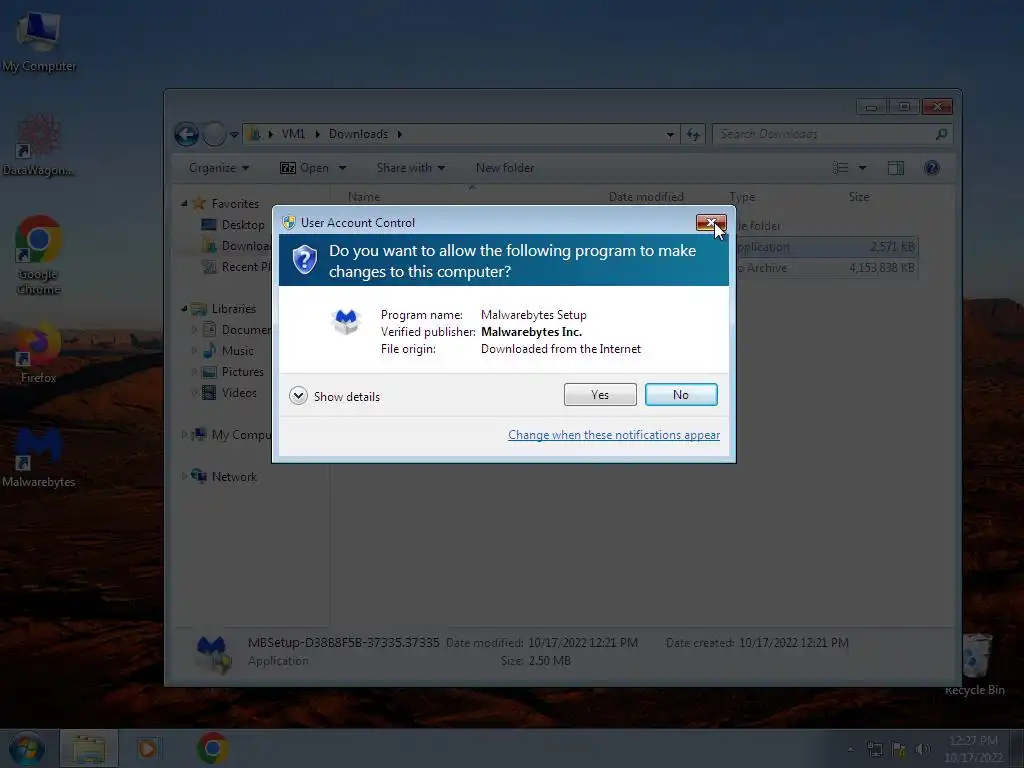Click the Explorer refresh button
Image resolution: width=1024 pixels, height=768 pixels.
tap(693, 135)
